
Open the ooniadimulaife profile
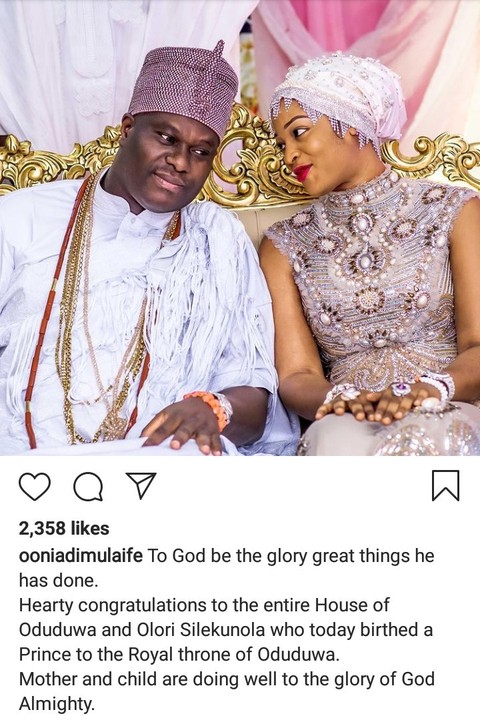[81, 556]
